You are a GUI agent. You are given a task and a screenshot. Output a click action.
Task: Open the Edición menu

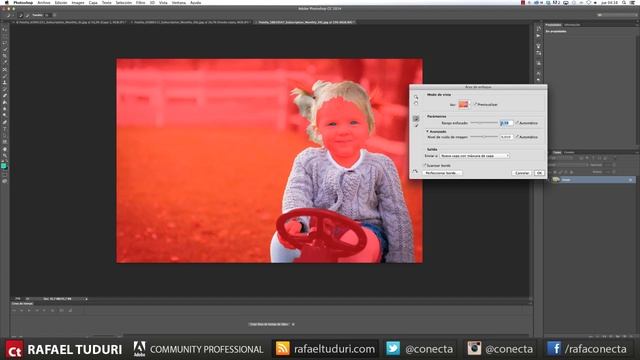point(61,2)
